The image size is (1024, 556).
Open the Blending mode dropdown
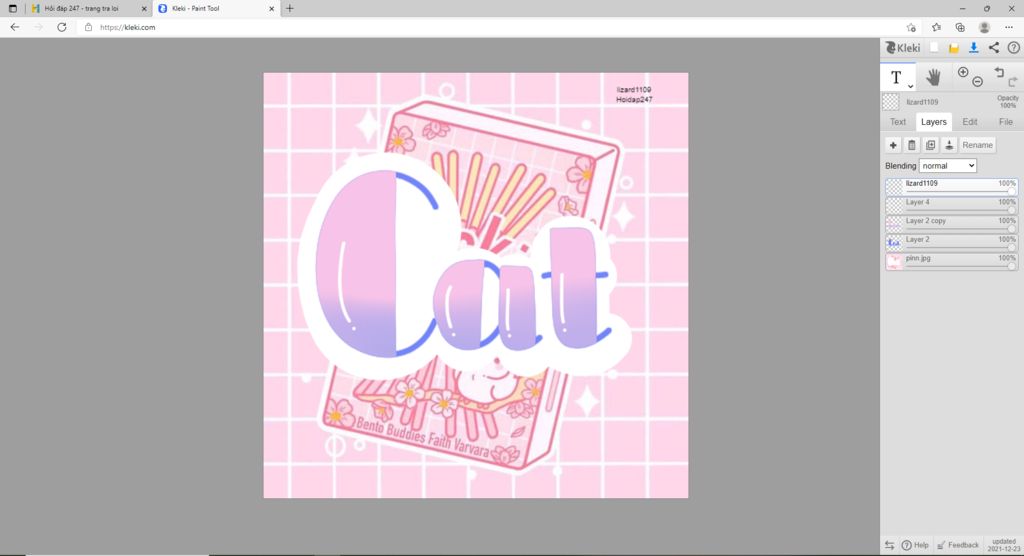click(x=948, y=166)
